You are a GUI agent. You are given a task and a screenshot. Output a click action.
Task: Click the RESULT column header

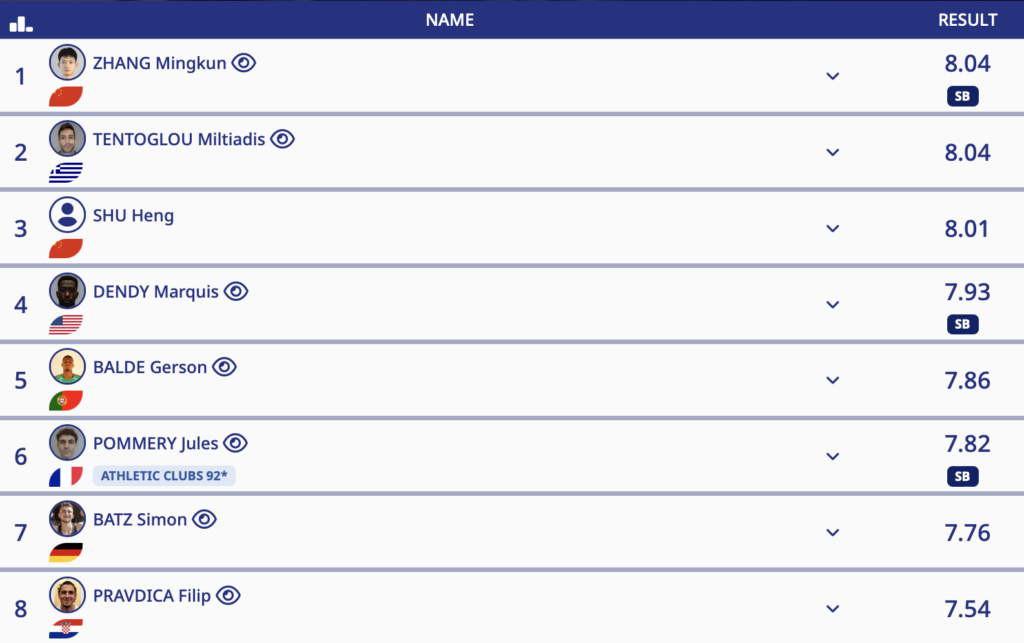click(967, 20)
